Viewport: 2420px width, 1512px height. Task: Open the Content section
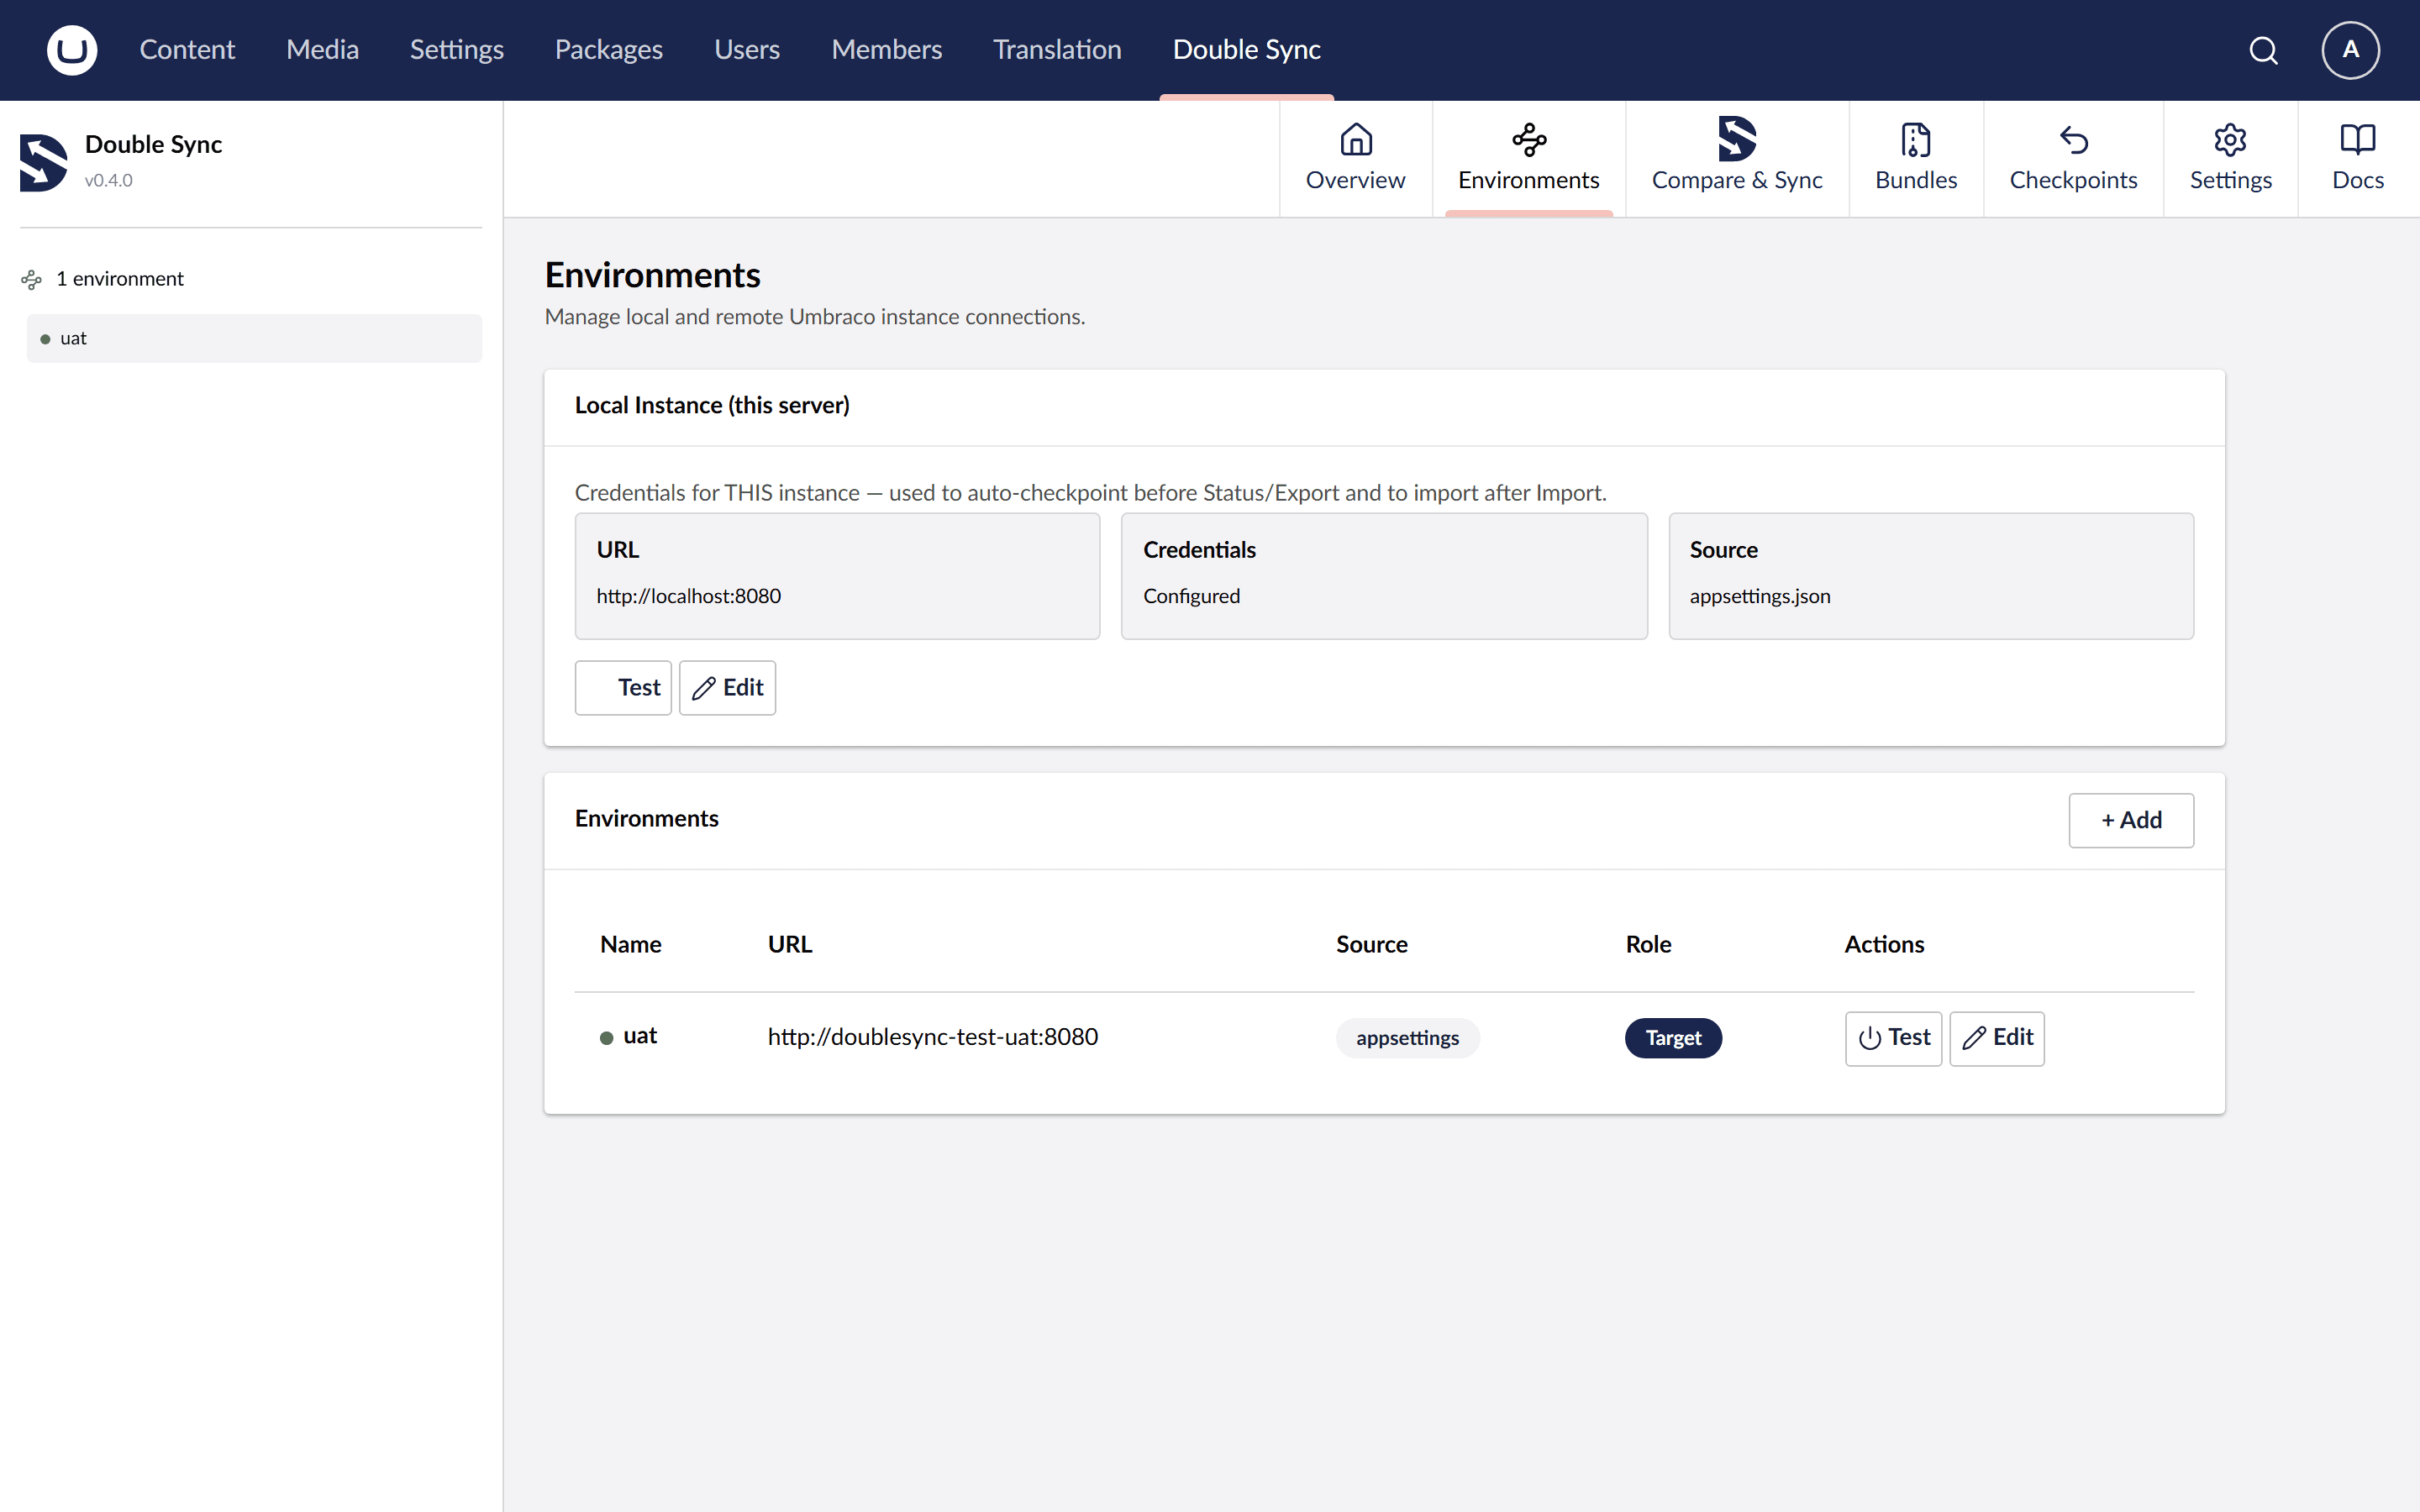[x=187, y=50]
